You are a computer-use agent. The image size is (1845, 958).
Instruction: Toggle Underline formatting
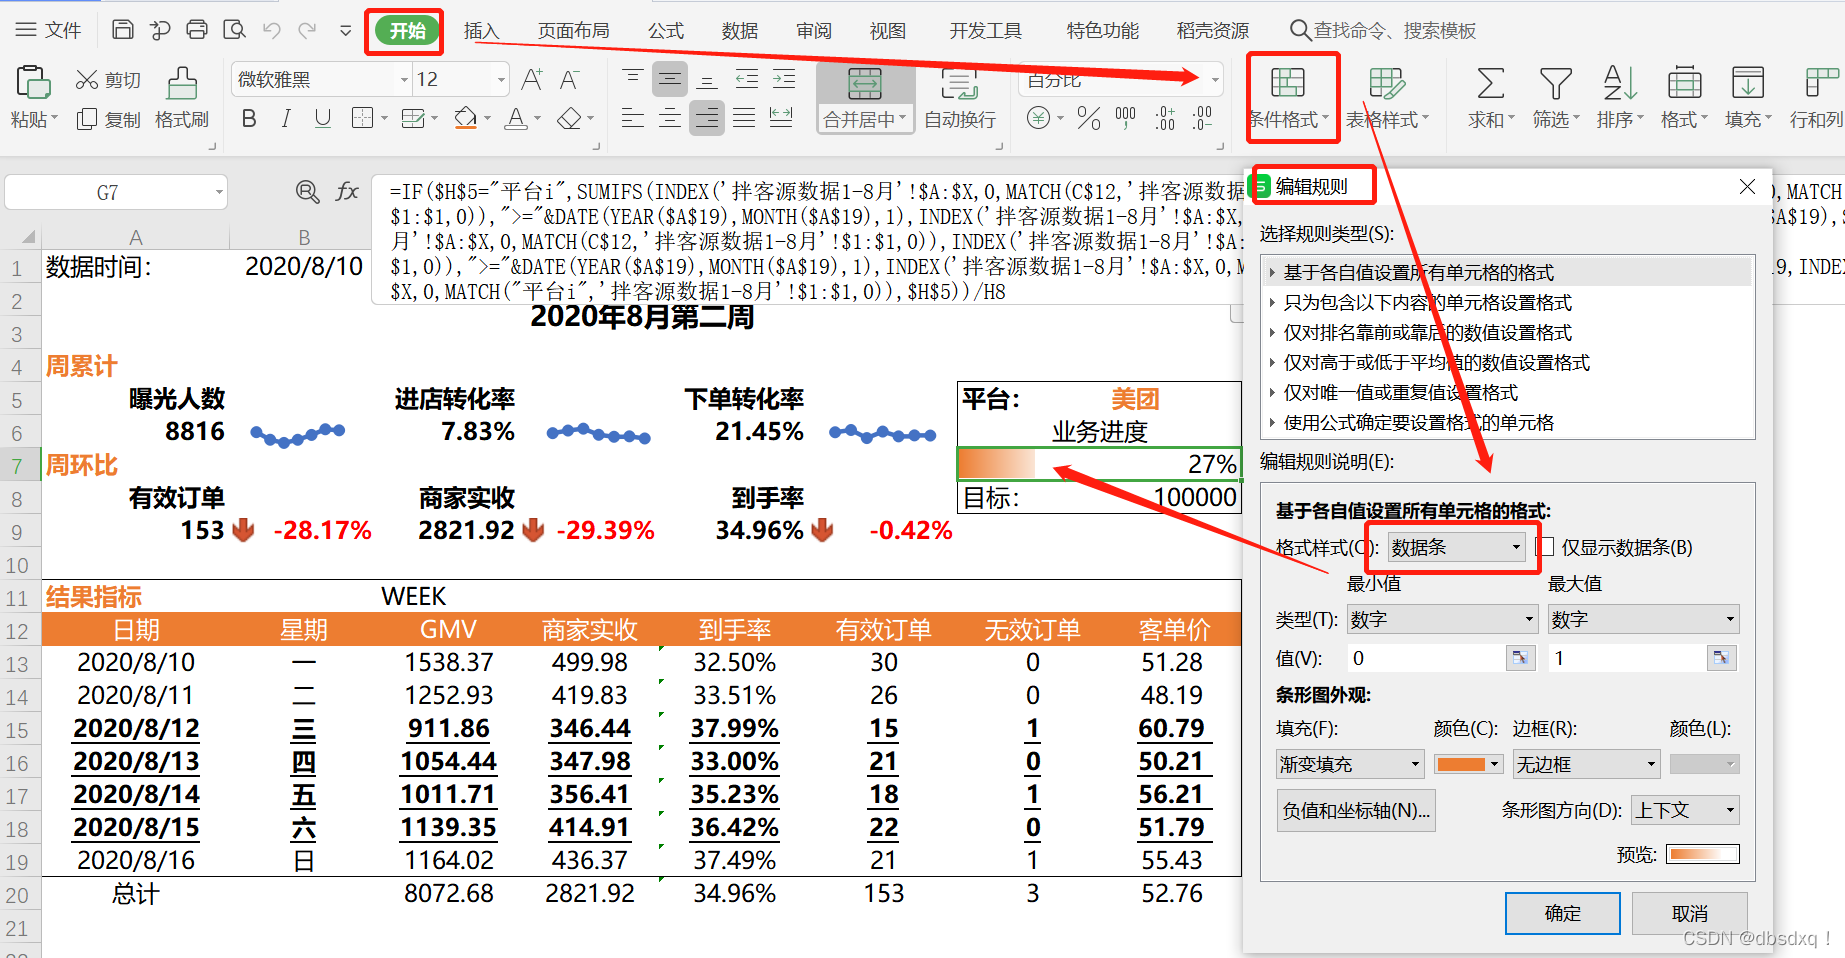[x=322, y=119]
